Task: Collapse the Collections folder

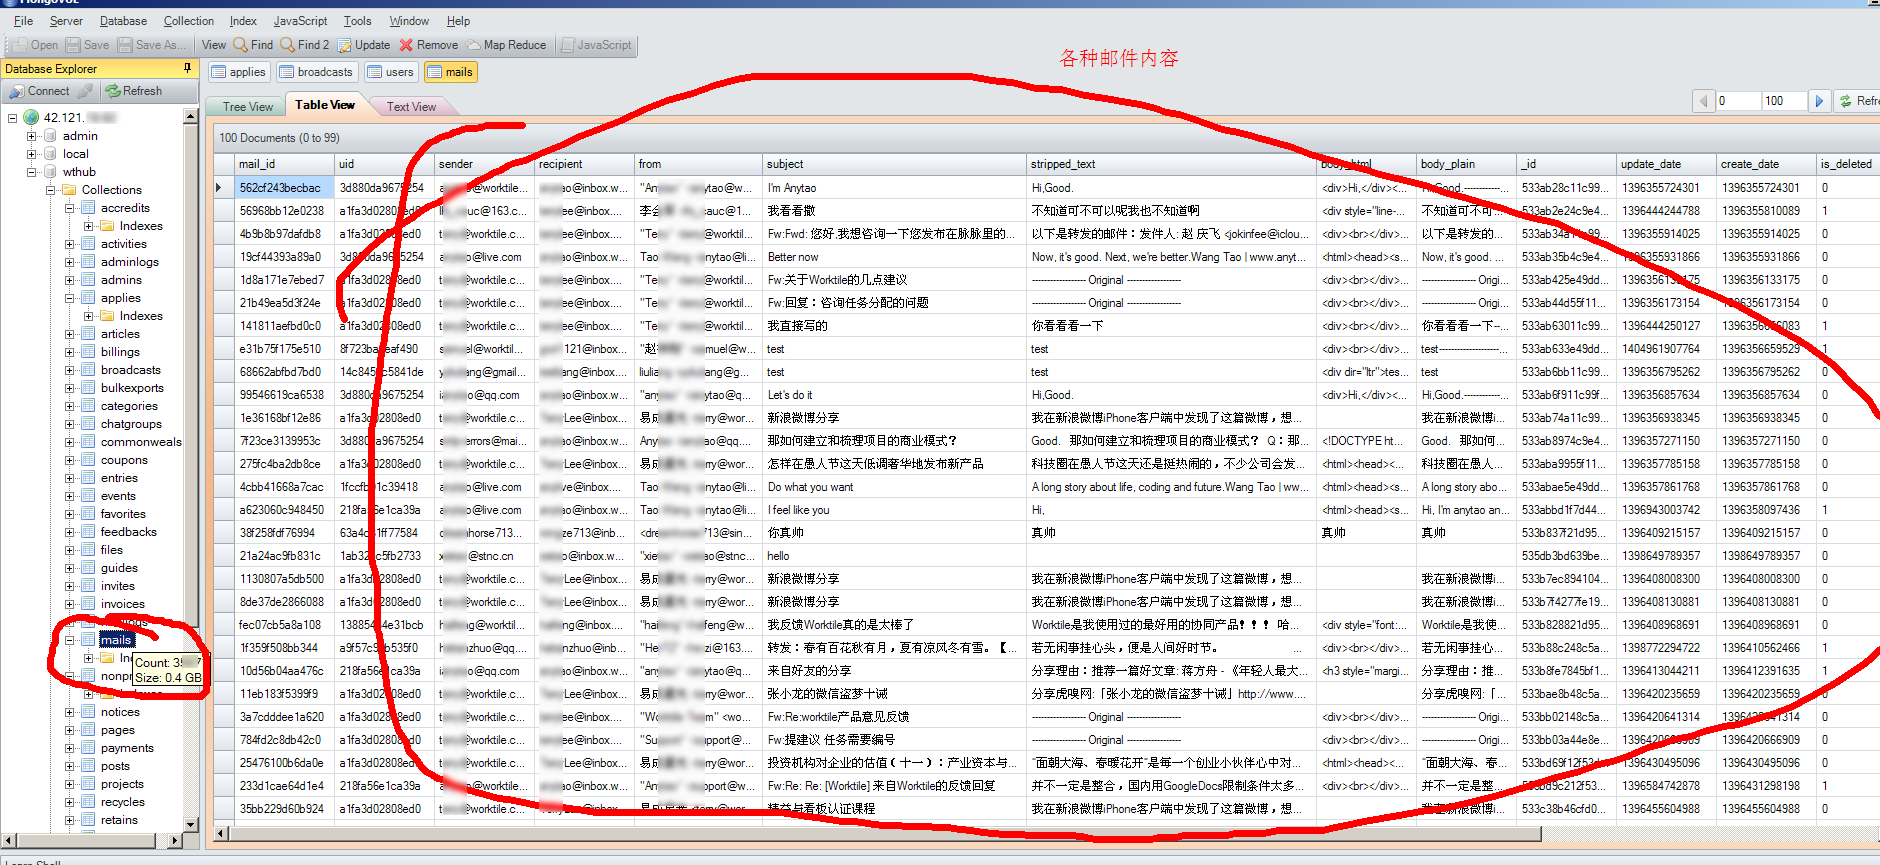Action: tap(50, 190)
